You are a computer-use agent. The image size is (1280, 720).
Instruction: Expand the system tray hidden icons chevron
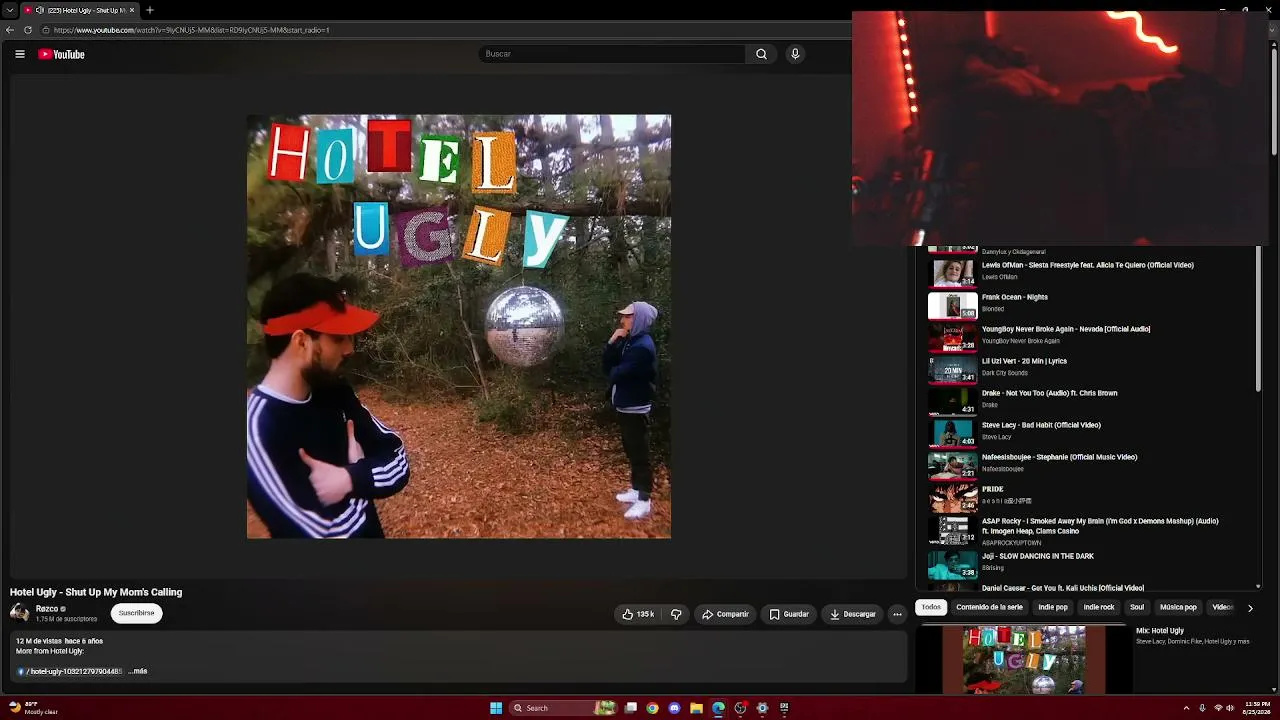[1185, 708]
